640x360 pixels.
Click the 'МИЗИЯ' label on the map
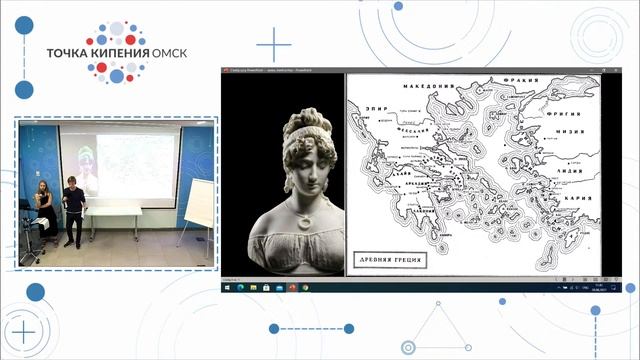[570, 132]
